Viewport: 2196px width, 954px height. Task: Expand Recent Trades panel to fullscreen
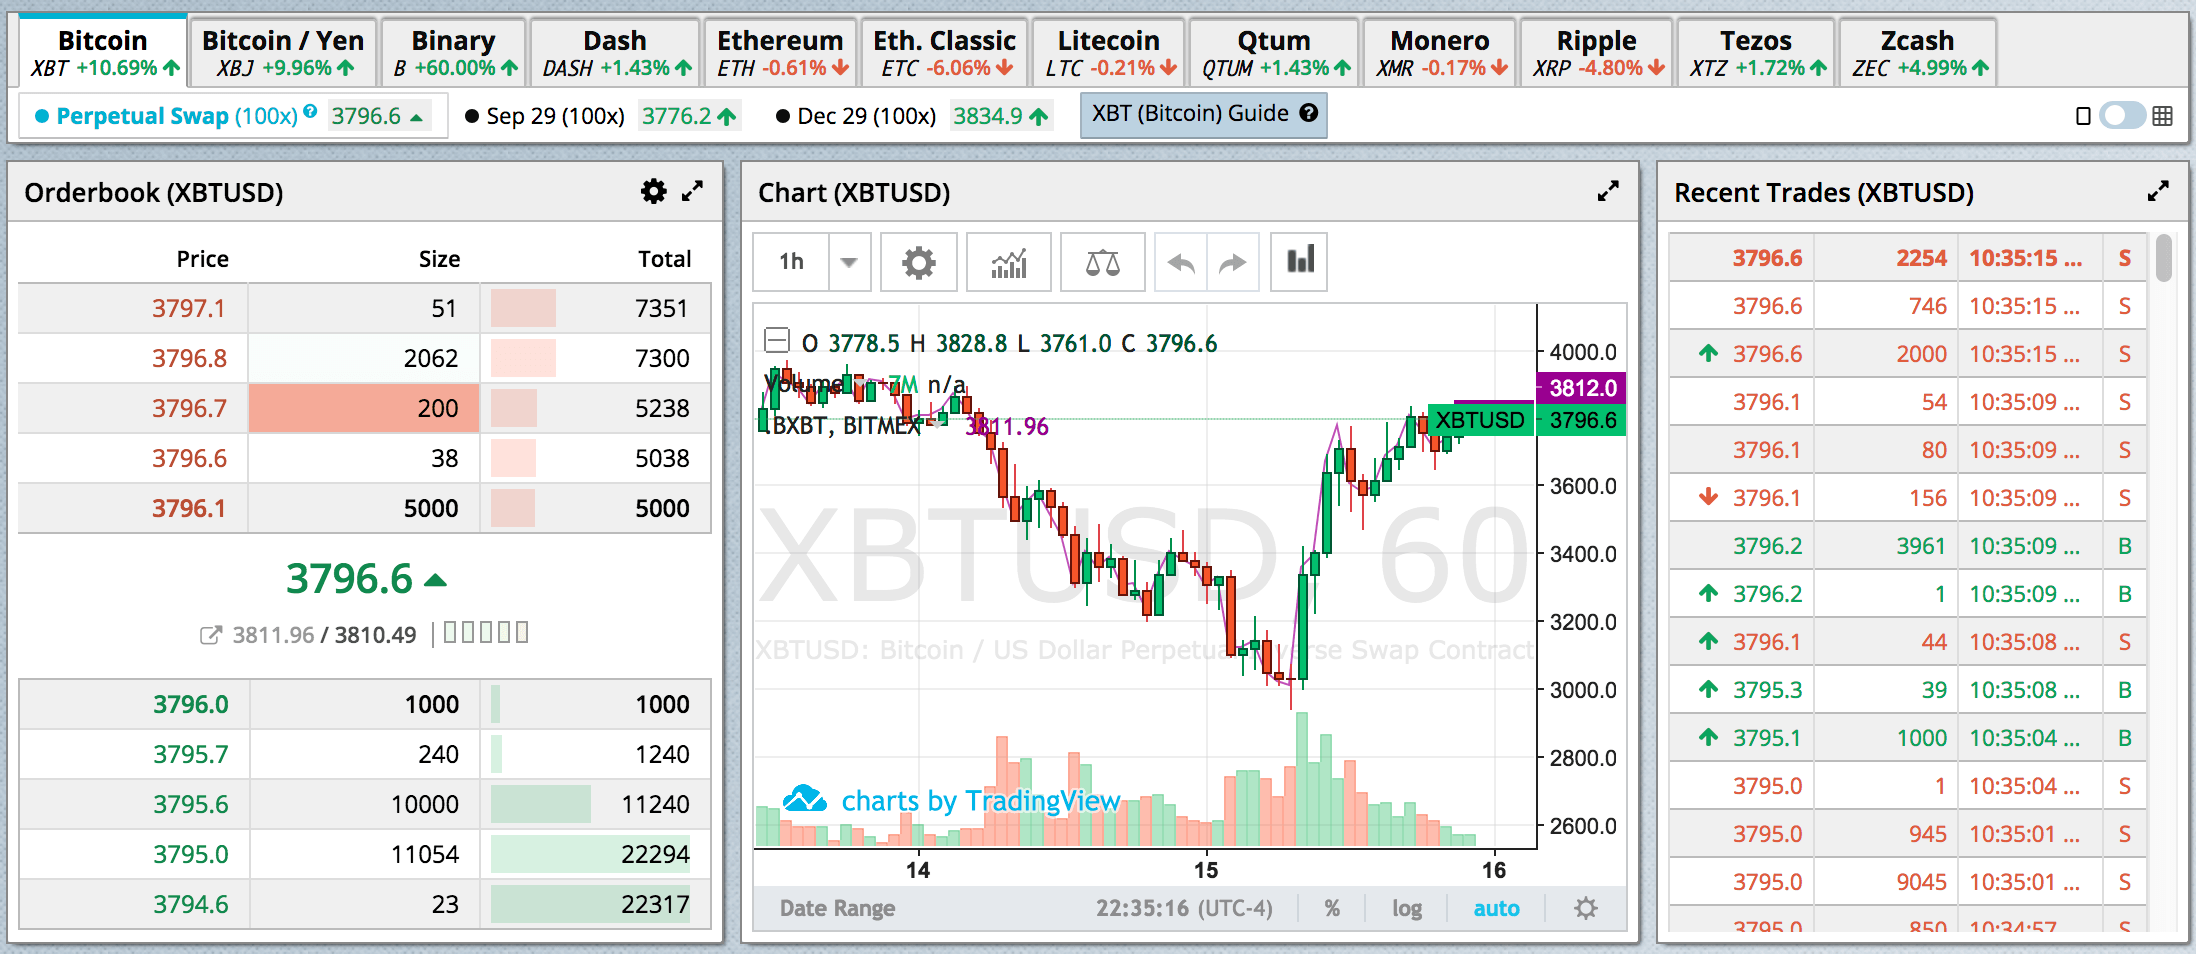[2158, 191]
